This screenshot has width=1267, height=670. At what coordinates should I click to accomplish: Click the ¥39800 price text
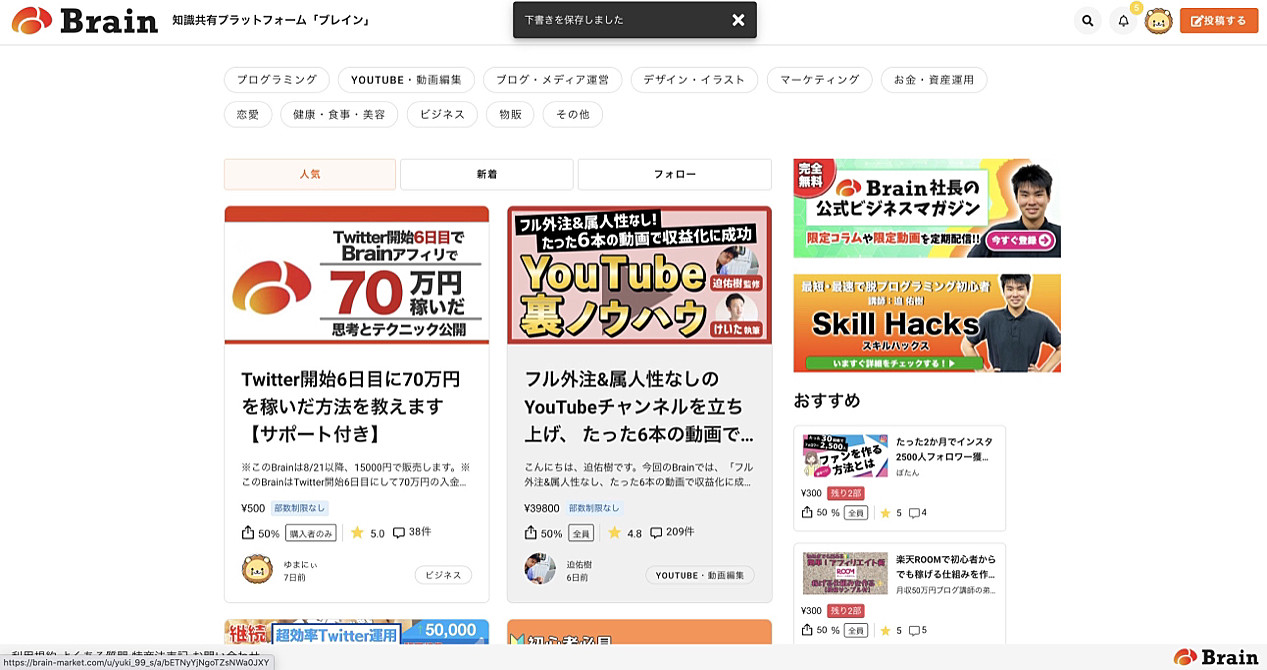click(x=542, y=508)
